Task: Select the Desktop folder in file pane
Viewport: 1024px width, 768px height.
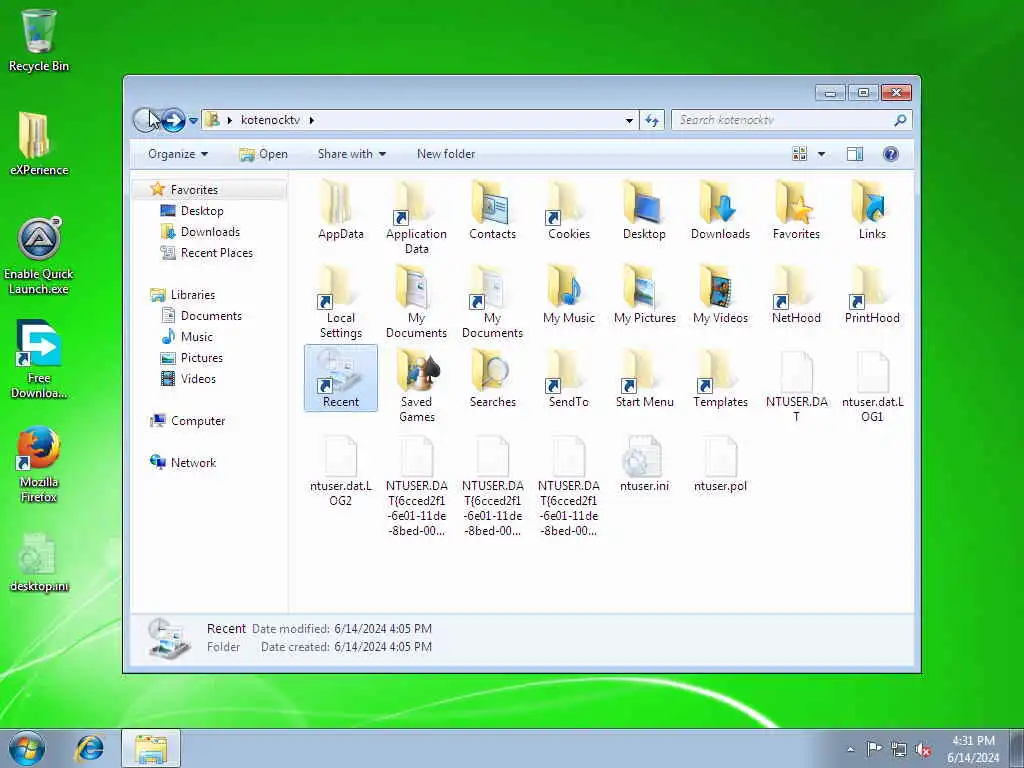Action: (644, 210)
